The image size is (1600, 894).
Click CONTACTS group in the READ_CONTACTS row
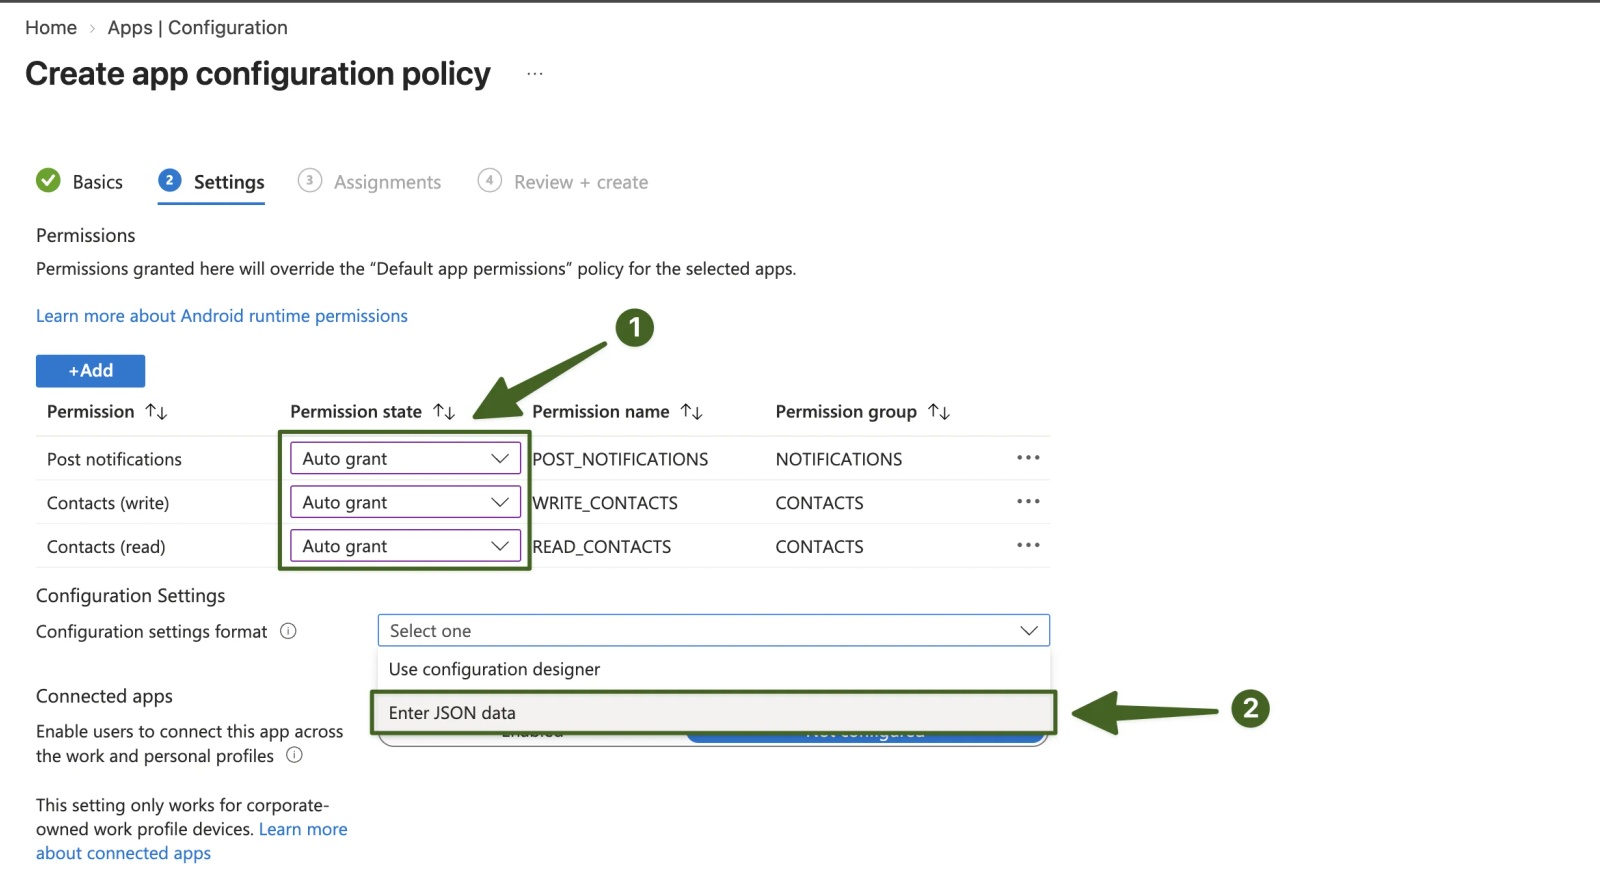pos(820,547)
